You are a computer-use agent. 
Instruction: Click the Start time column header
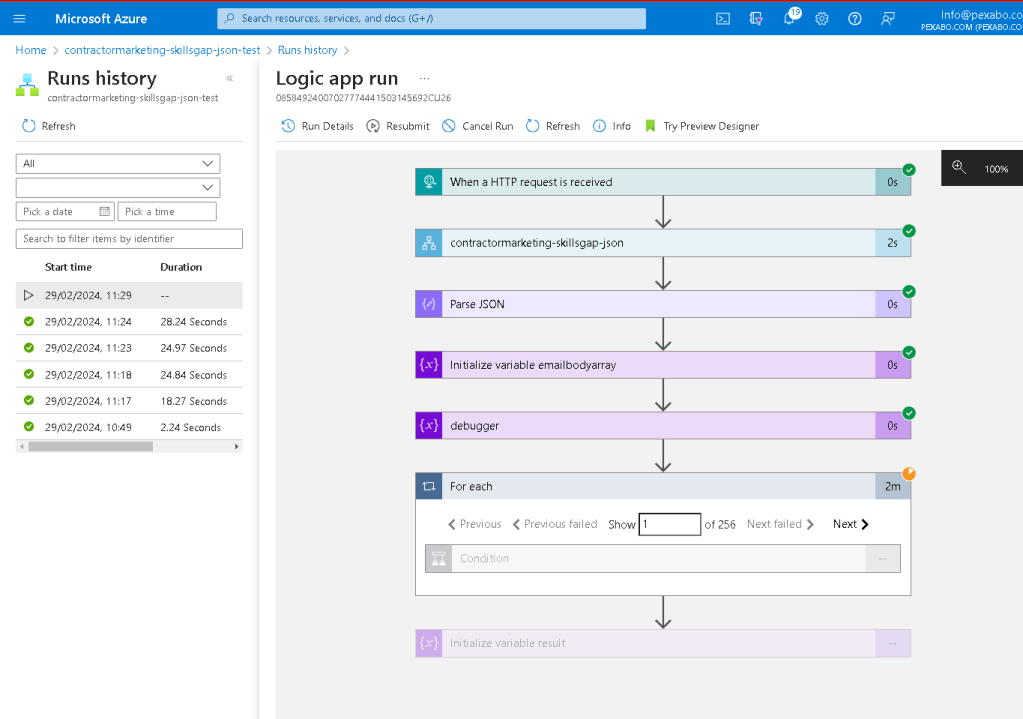pyautogui.click(x=69, y=267)
